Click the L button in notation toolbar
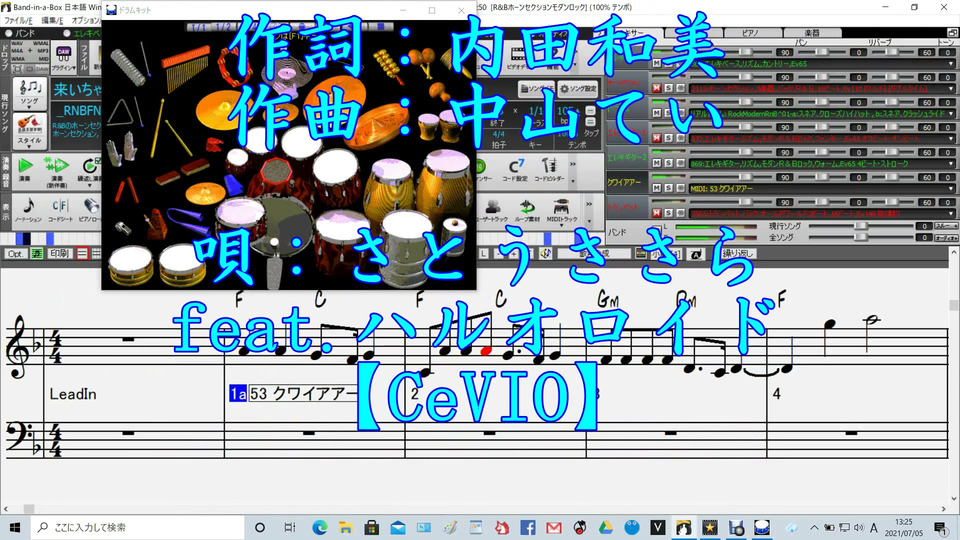The height and width of the screenshot is (540, 960). coord(484,253)
